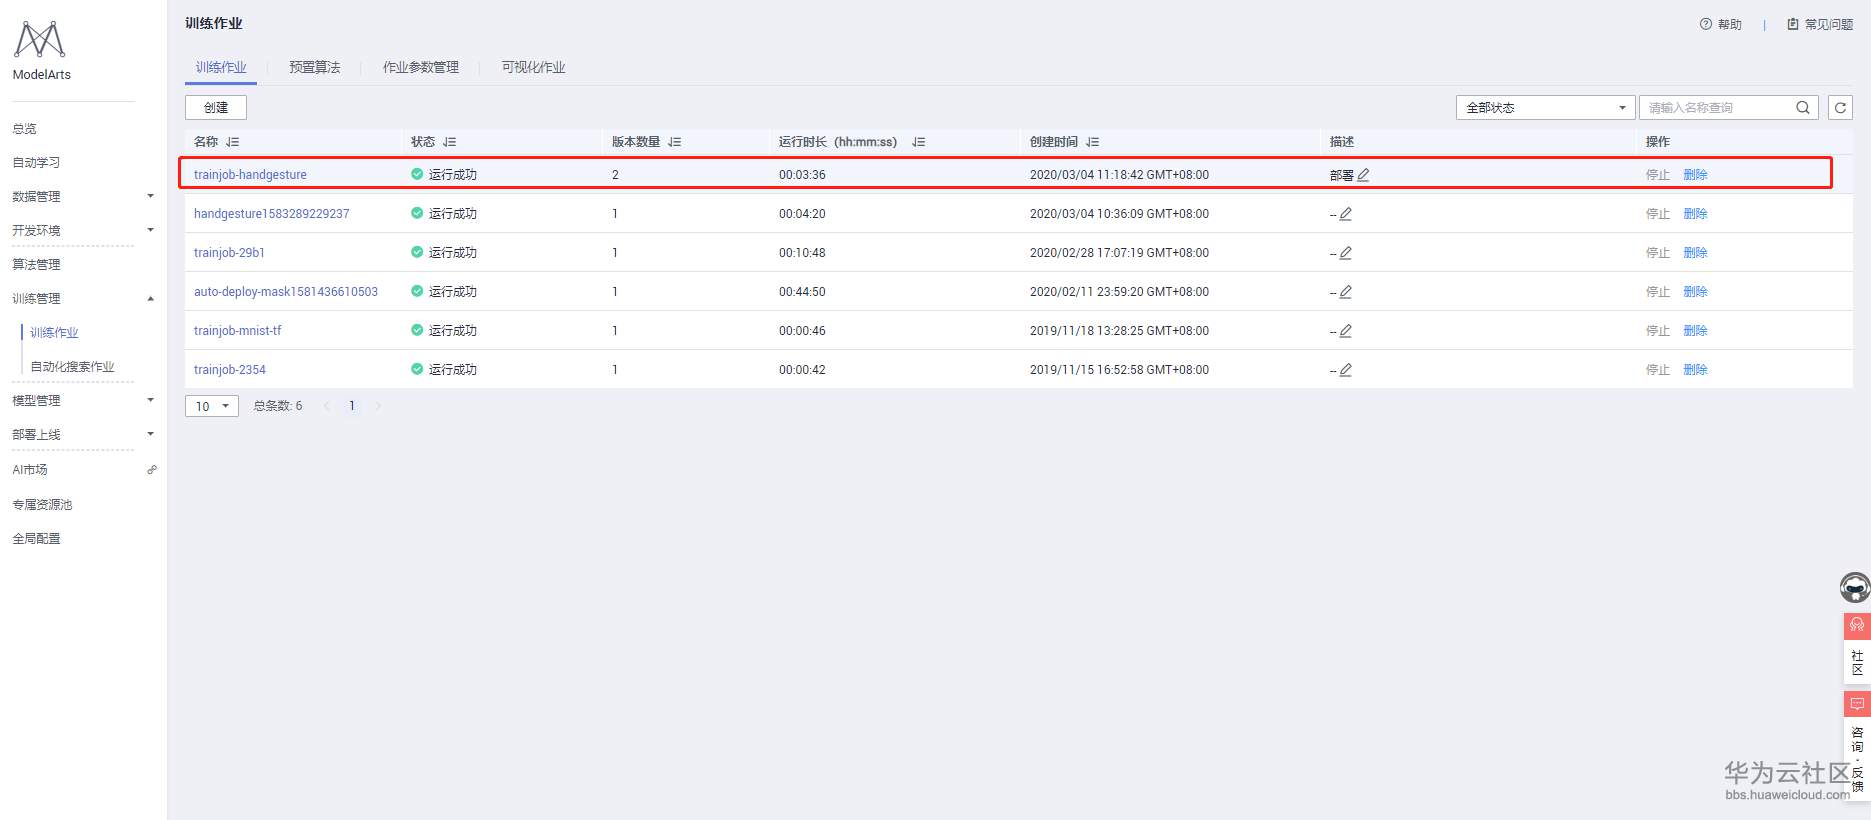Open trainjob-mnist-tf job link
The width and height of the screenshot is (1871, 820).
click(x=238, y=331)
